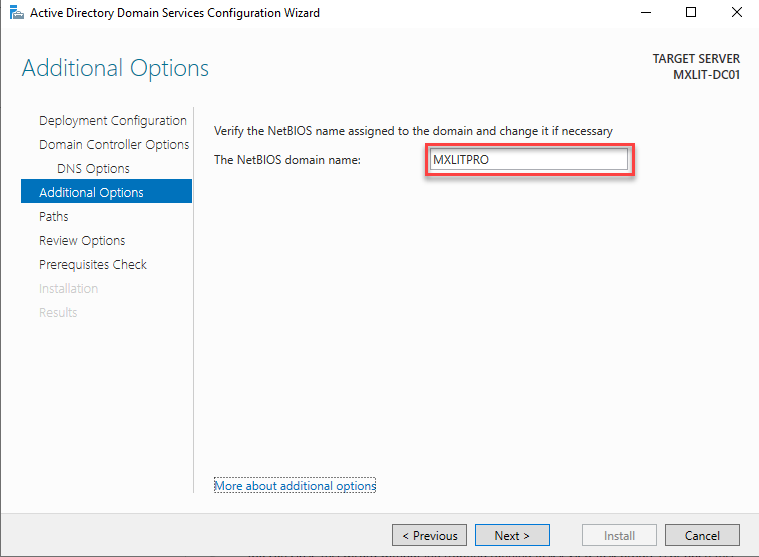Select DNS Options in sidebar
The image size is (759, 557).
(93, 169)
